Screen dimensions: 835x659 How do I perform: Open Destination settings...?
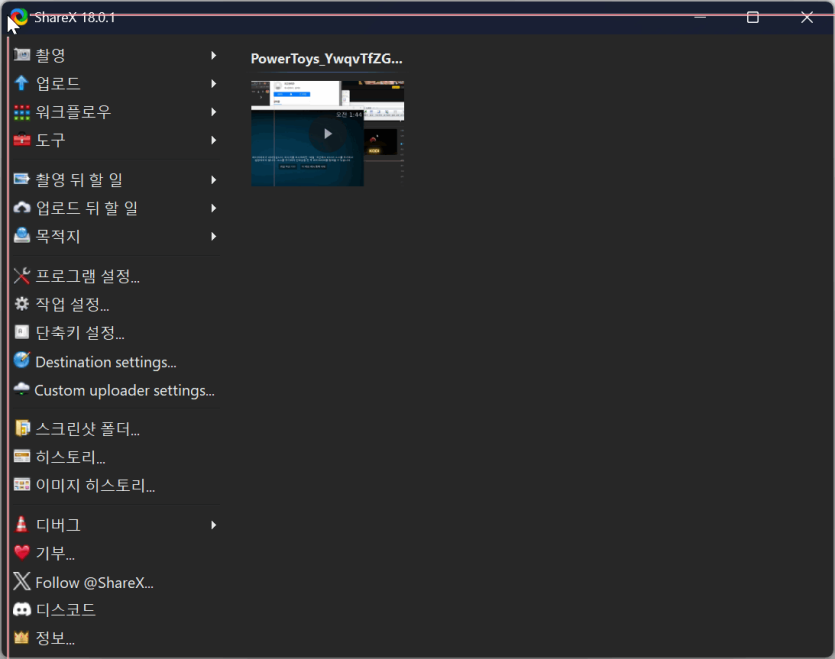coord(116,362)
